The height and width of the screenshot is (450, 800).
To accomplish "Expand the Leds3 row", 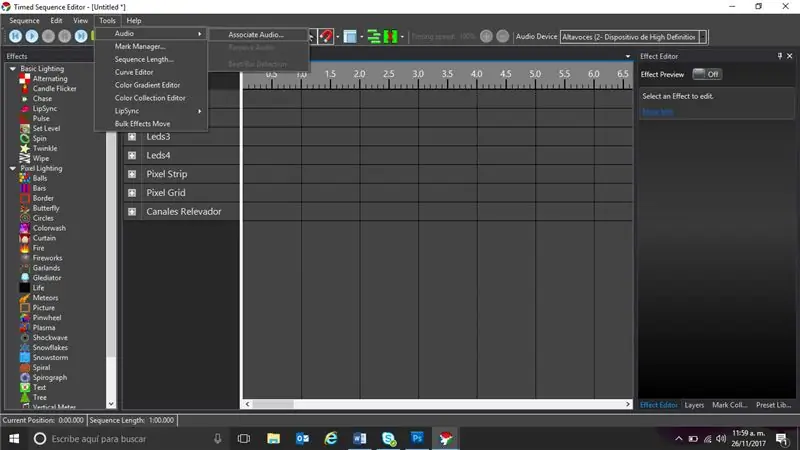I will click(132, 137).
